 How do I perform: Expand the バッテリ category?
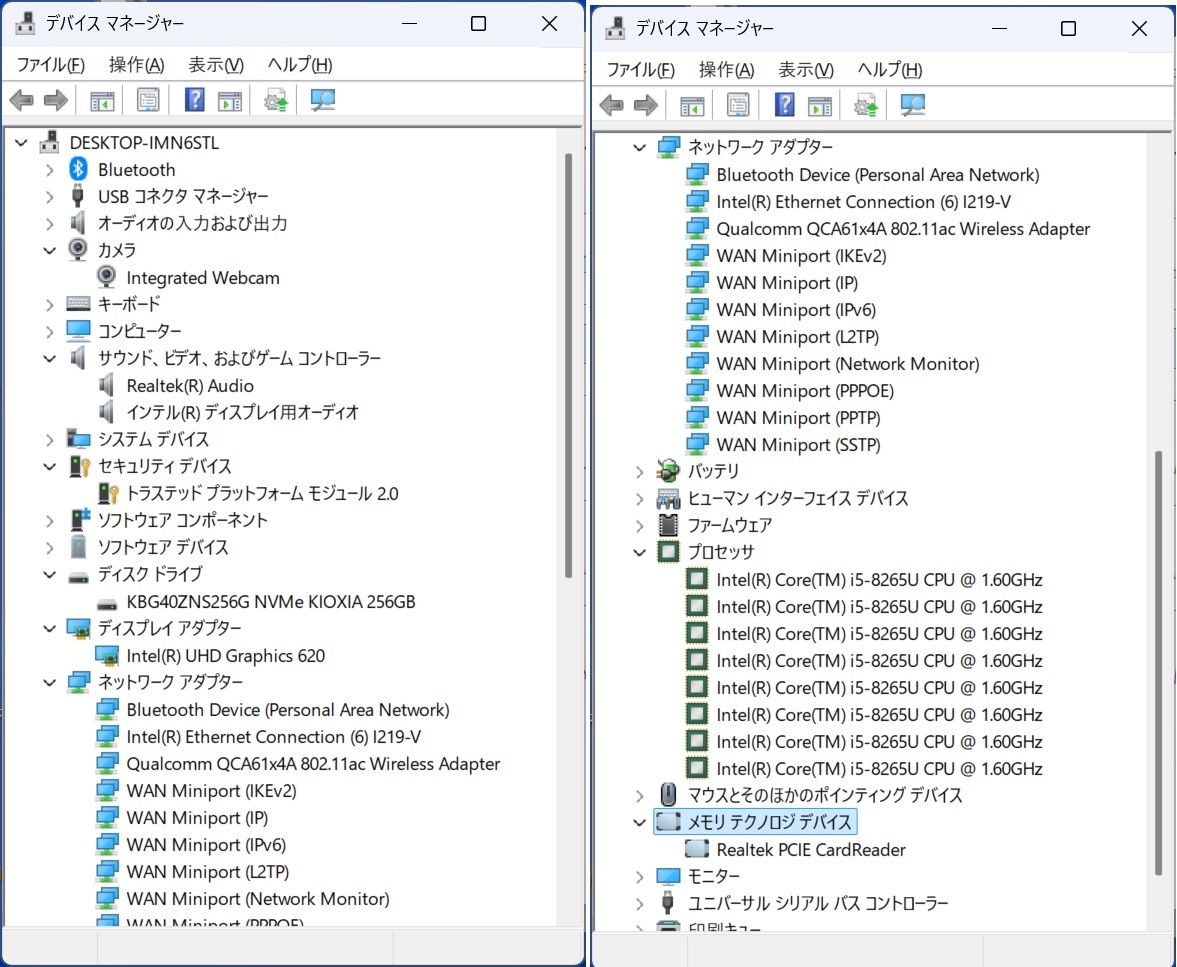(640, 471)
